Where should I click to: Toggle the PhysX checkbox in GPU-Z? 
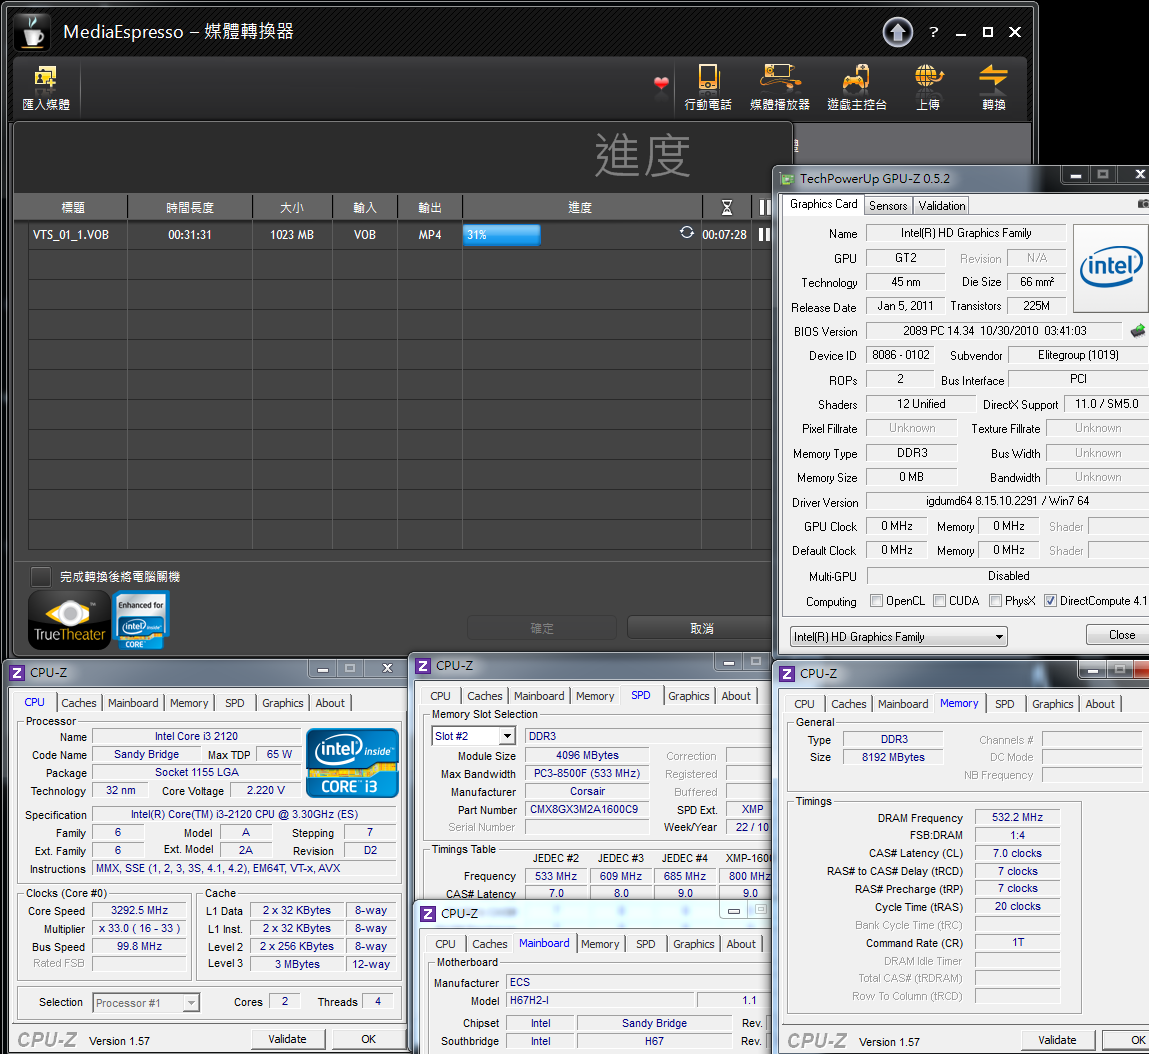pyautogui.click(x=995, y=600)
